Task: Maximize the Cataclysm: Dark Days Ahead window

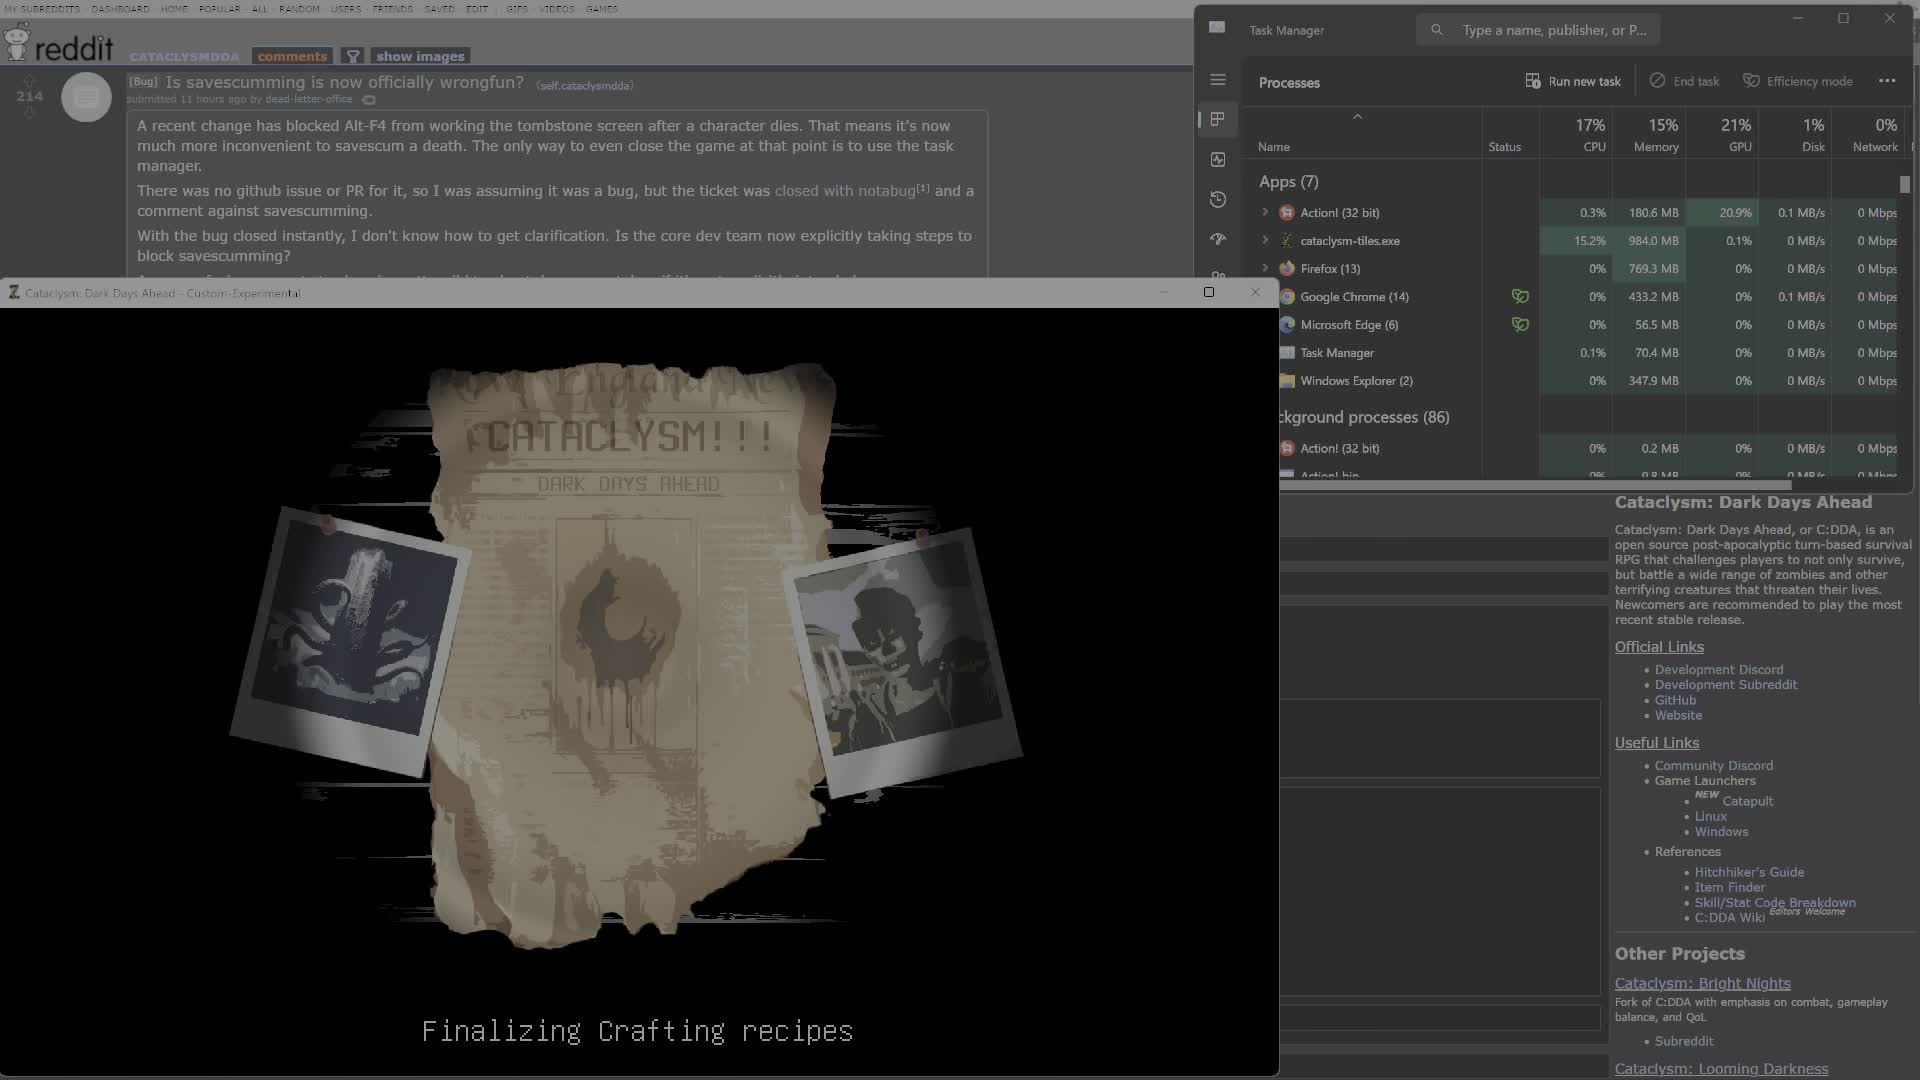Action: pos(1208,292)
